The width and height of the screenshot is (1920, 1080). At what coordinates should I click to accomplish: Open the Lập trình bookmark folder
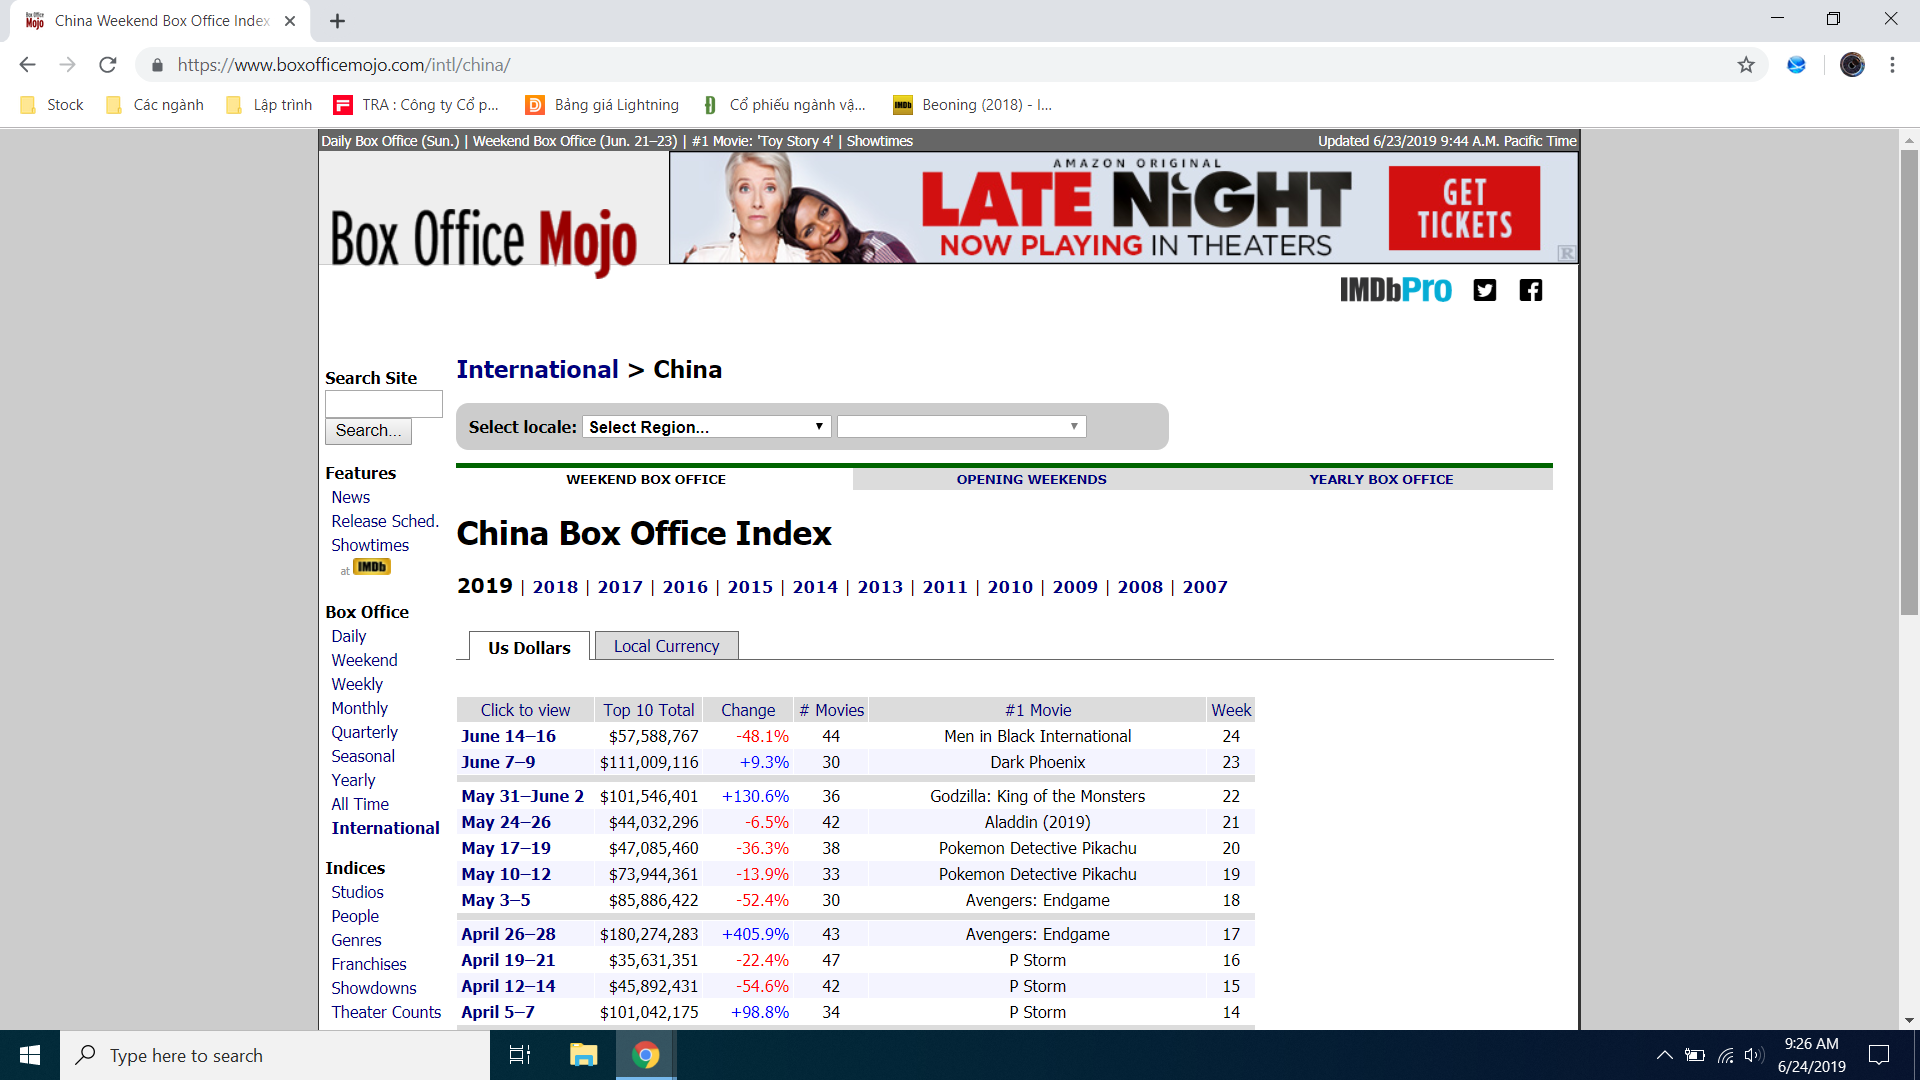coord(269,105)
